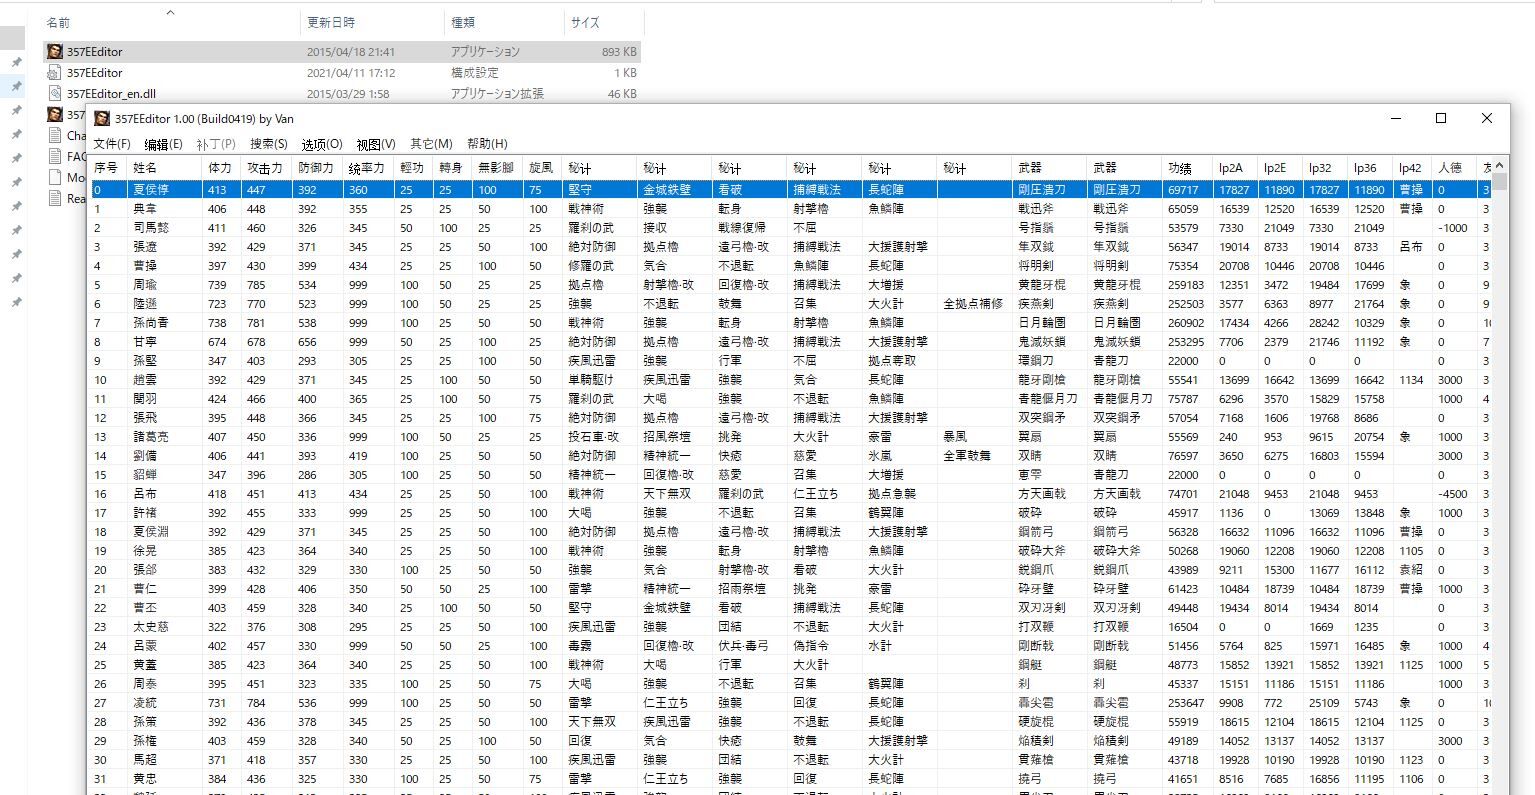
Task: Open the 选项(O) menu
Action: (x=321, y=143)
